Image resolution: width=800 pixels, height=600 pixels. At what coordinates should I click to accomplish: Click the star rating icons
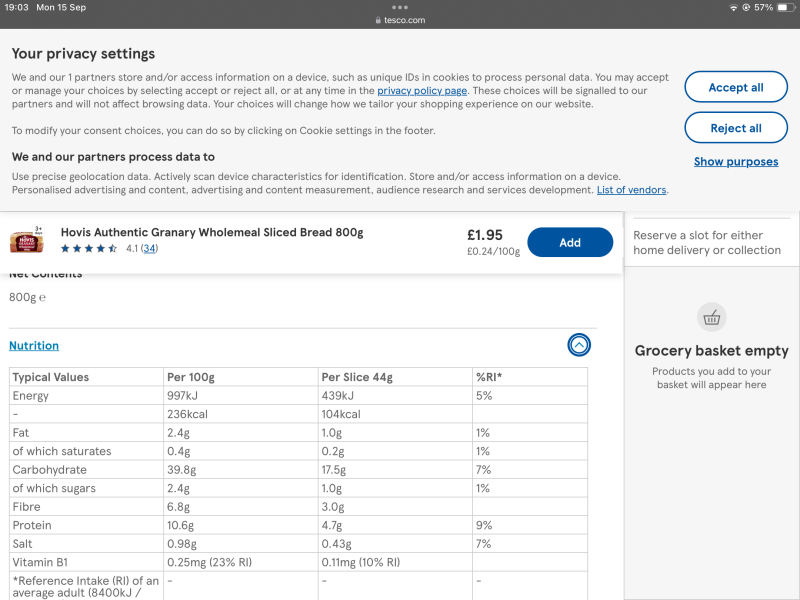[x=90, y=249]
